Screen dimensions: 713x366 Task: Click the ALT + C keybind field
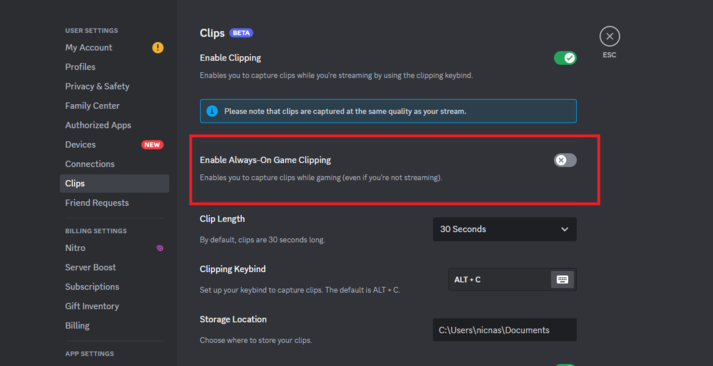click(x=512, y=280)
